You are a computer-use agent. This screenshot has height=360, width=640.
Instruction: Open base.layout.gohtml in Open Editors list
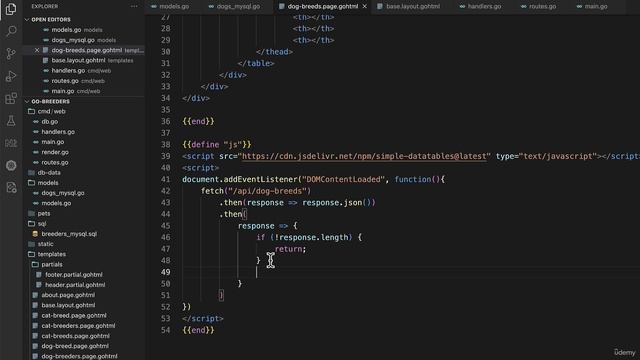78,60
